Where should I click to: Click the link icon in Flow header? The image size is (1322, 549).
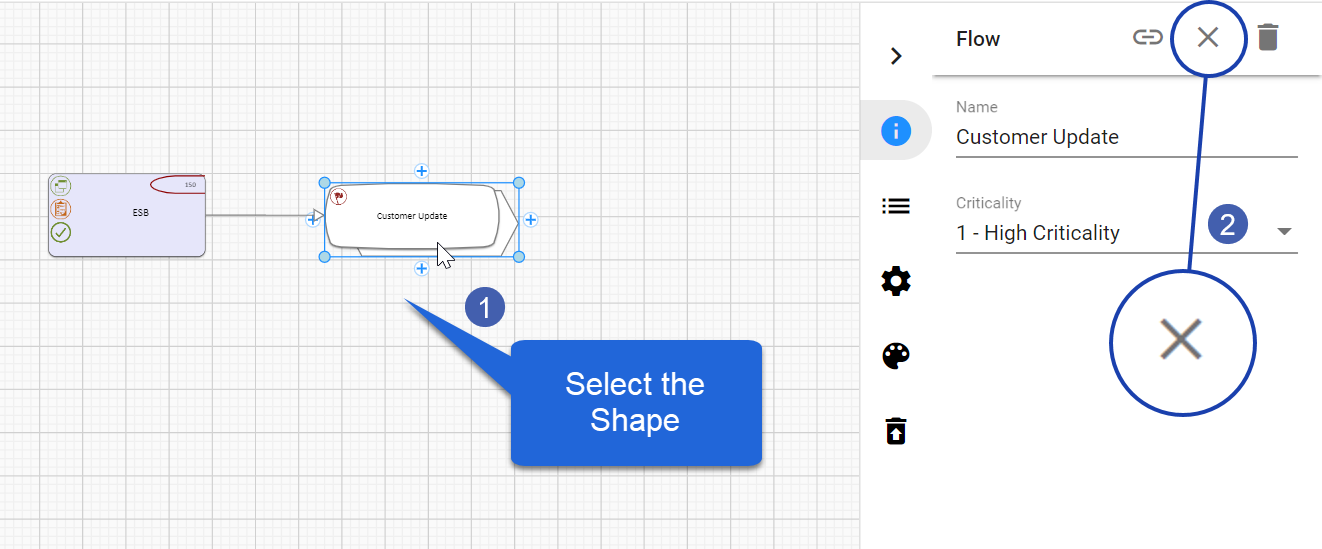click(1147, 38)
